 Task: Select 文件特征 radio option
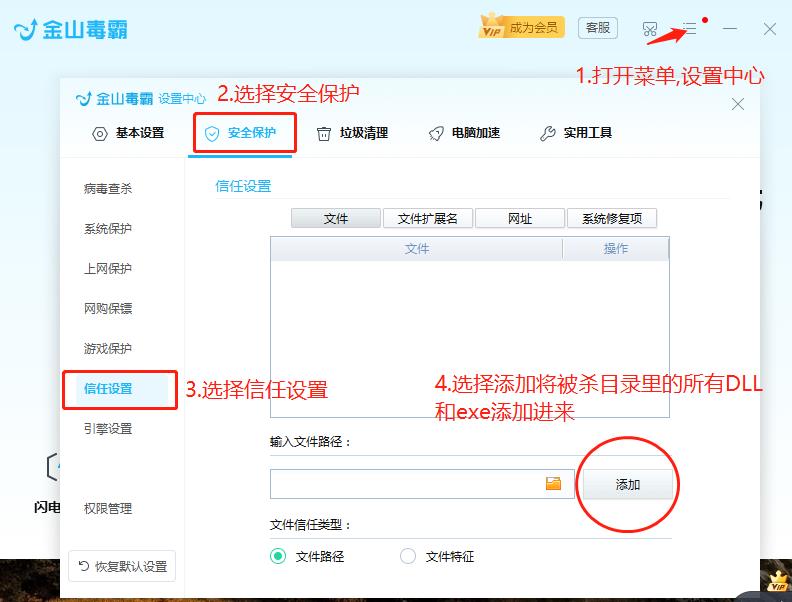(437, 557)
